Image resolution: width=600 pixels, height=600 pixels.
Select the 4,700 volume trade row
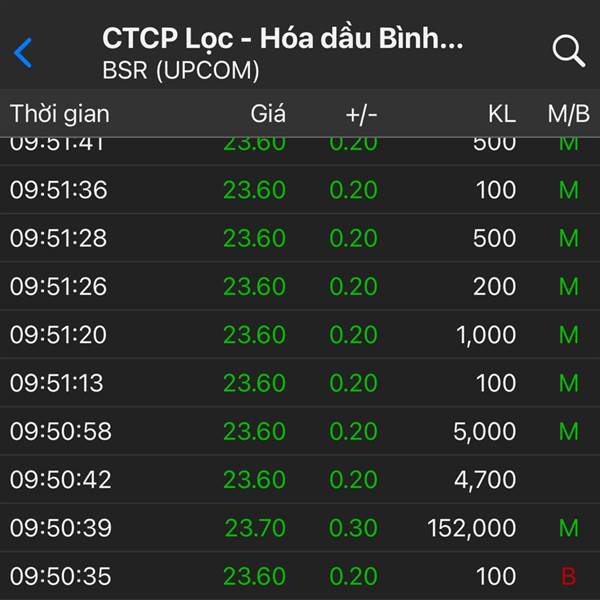coord(300,479)
